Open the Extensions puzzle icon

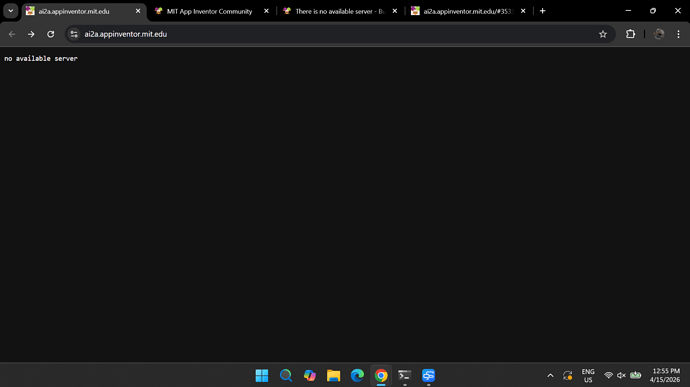(x=631, y=34)
